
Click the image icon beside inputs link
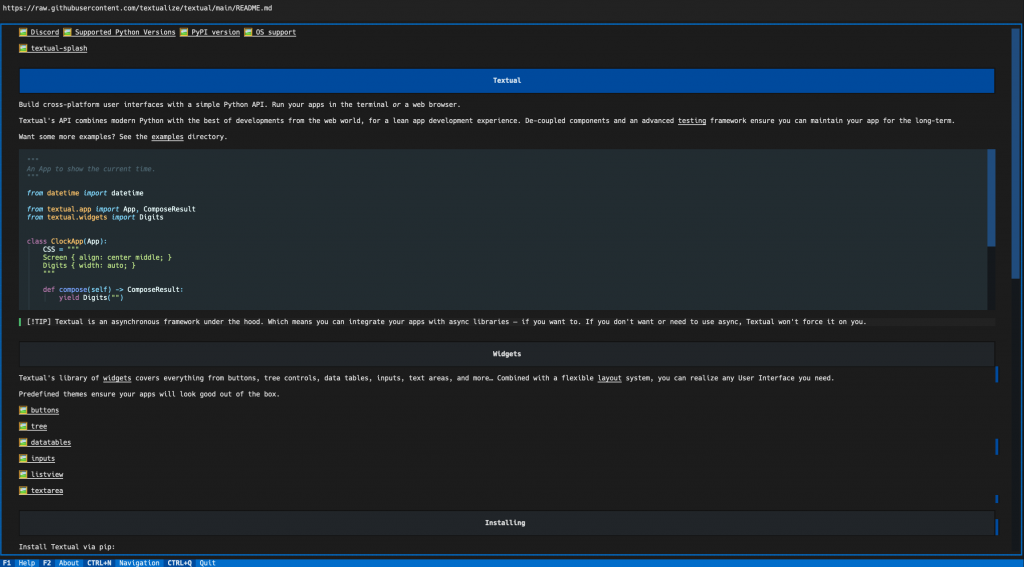23,459
